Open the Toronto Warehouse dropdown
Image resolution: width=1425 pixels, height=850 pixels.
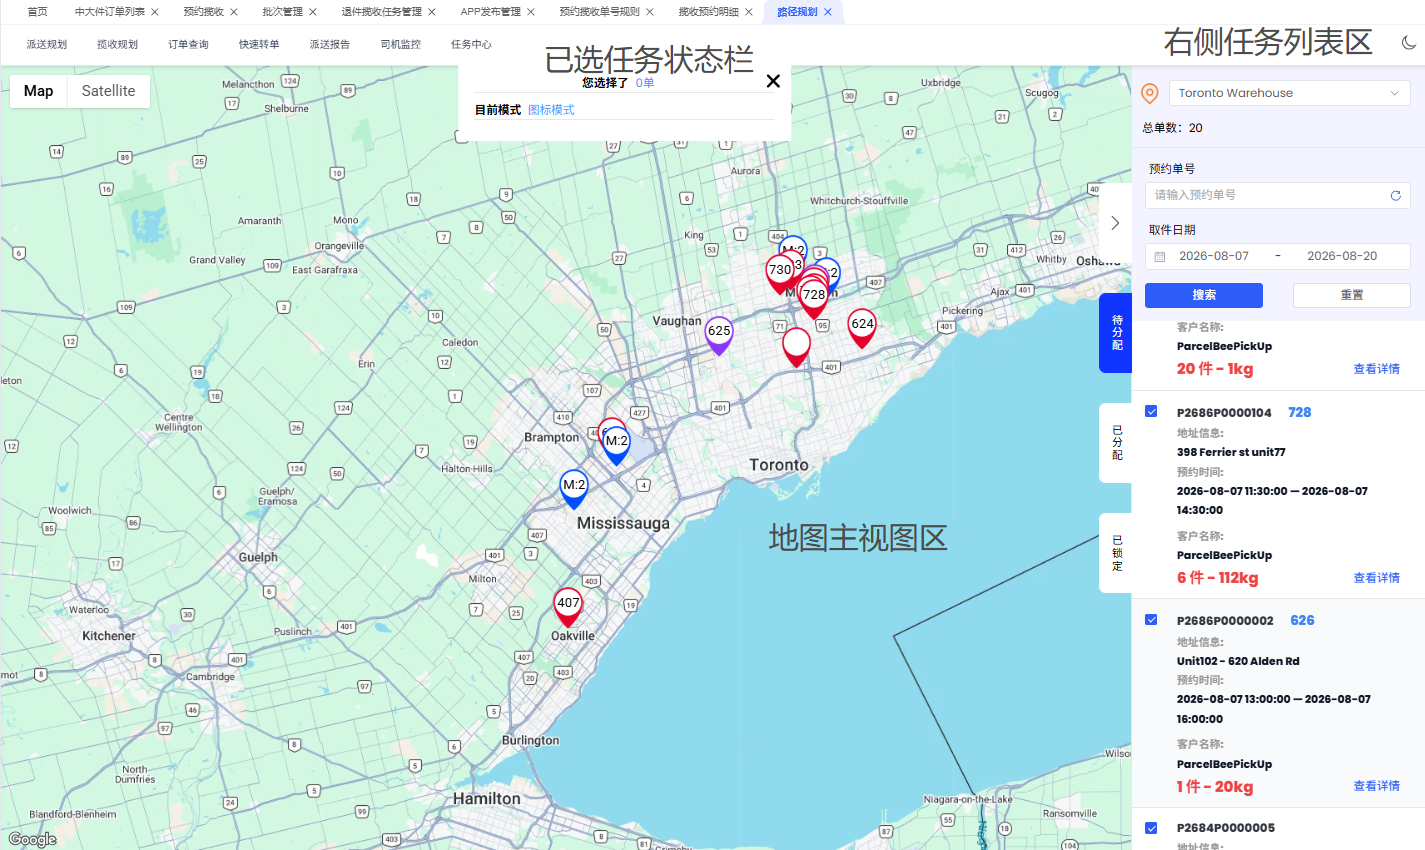coord(1289,93)
